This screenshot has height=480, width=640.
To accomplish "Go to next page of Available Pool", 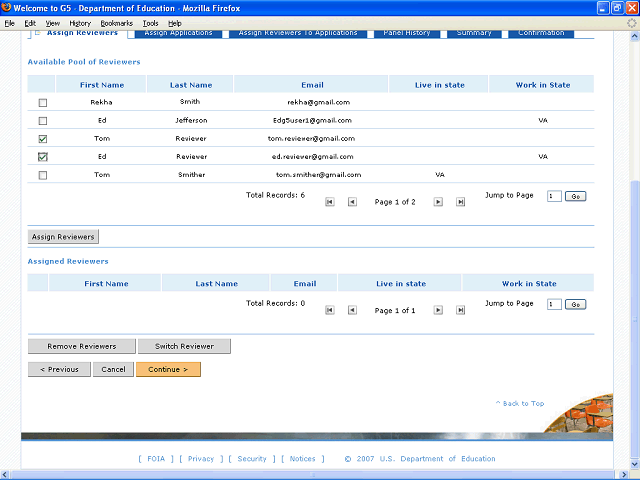I will (x=438, y=202).
